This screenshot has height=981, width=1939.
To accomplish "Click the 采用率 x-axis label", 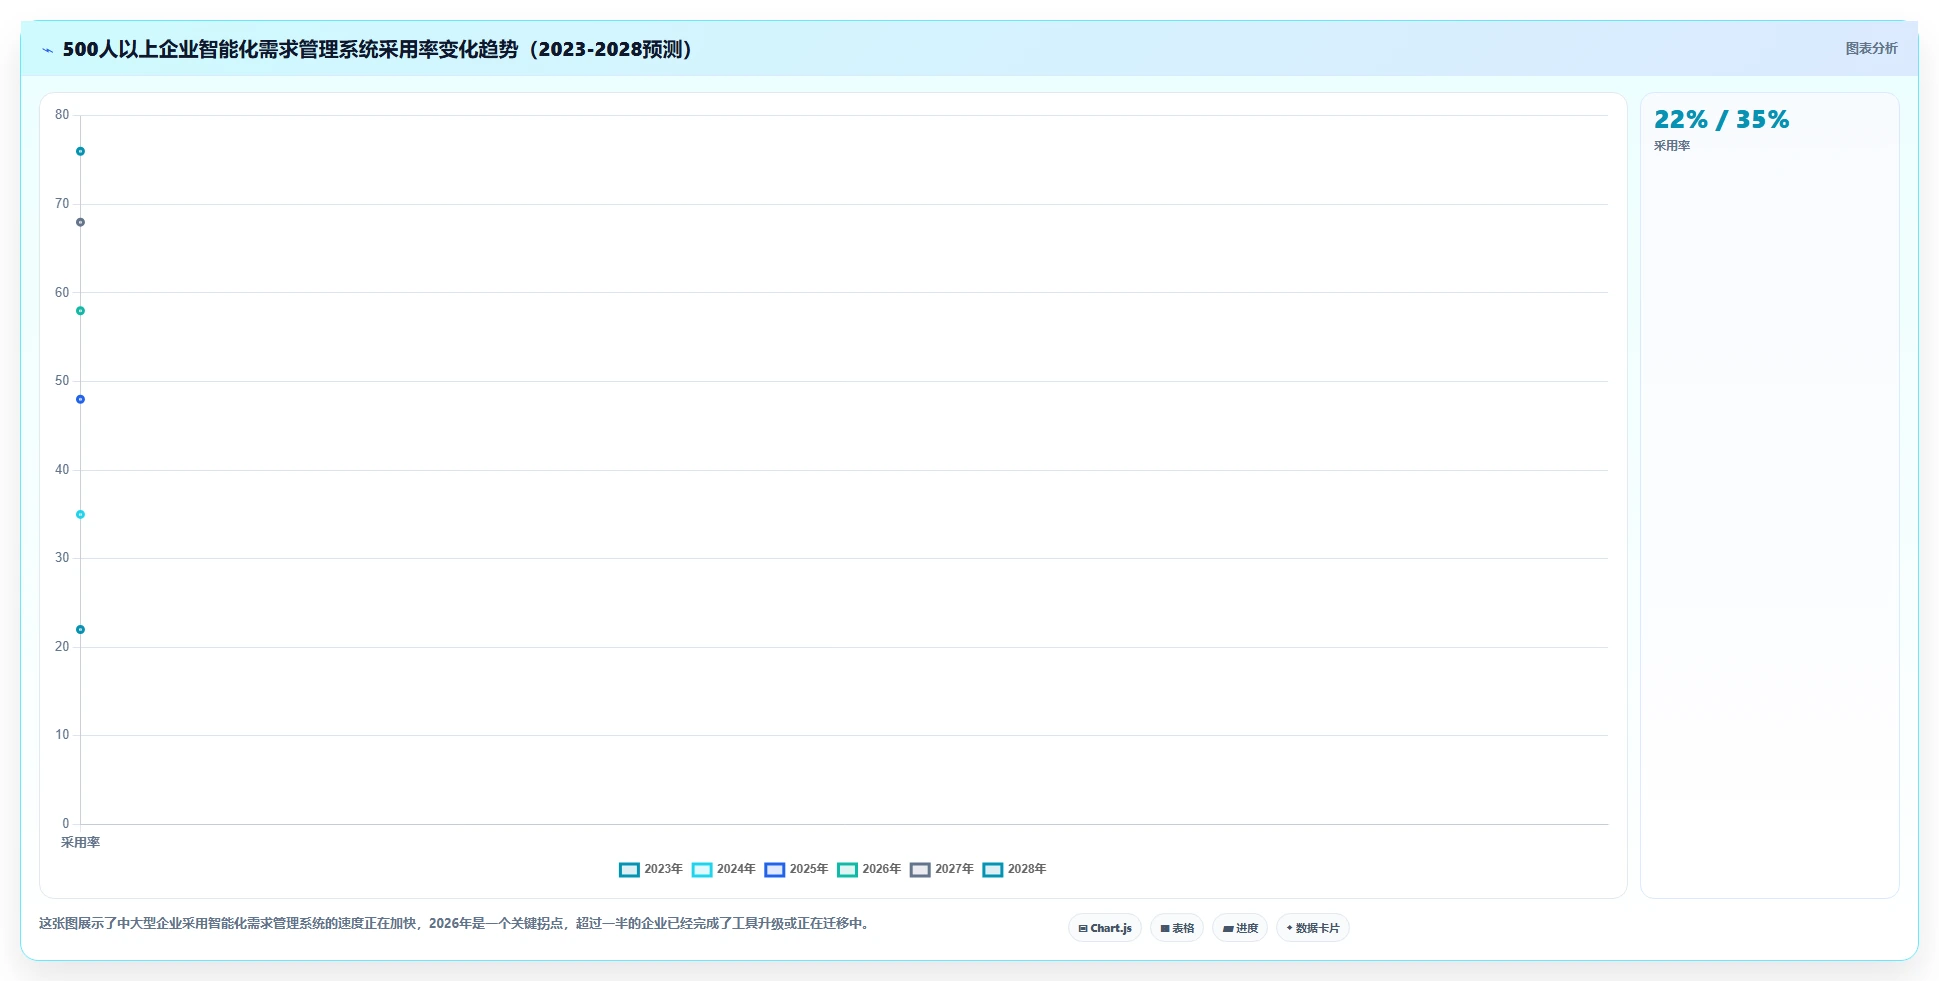I will 80,842.
